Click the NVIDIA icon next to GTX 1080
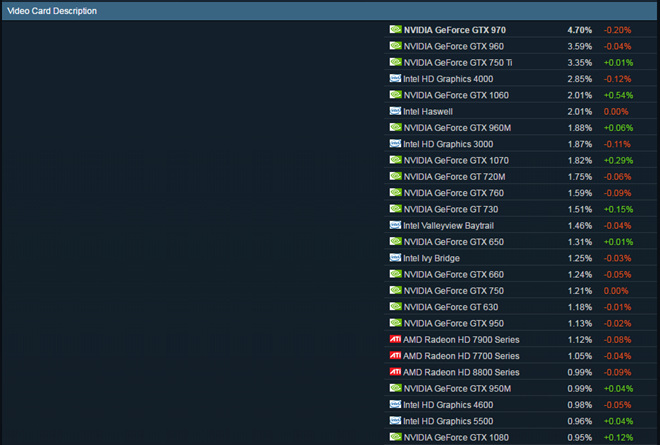 tap(395, 437)
